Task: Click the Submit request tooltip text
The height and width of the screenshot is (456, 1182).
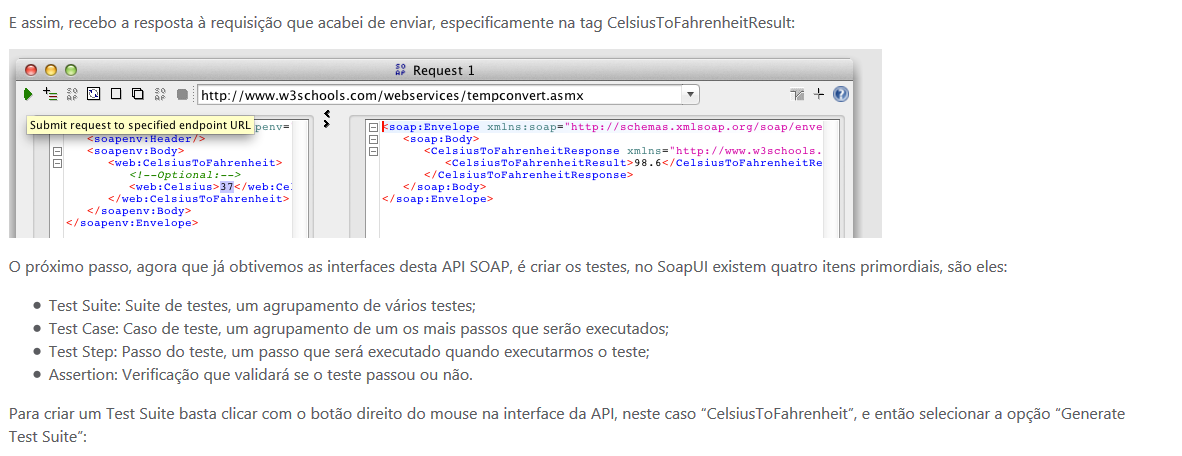Action: tap(139, 125)
